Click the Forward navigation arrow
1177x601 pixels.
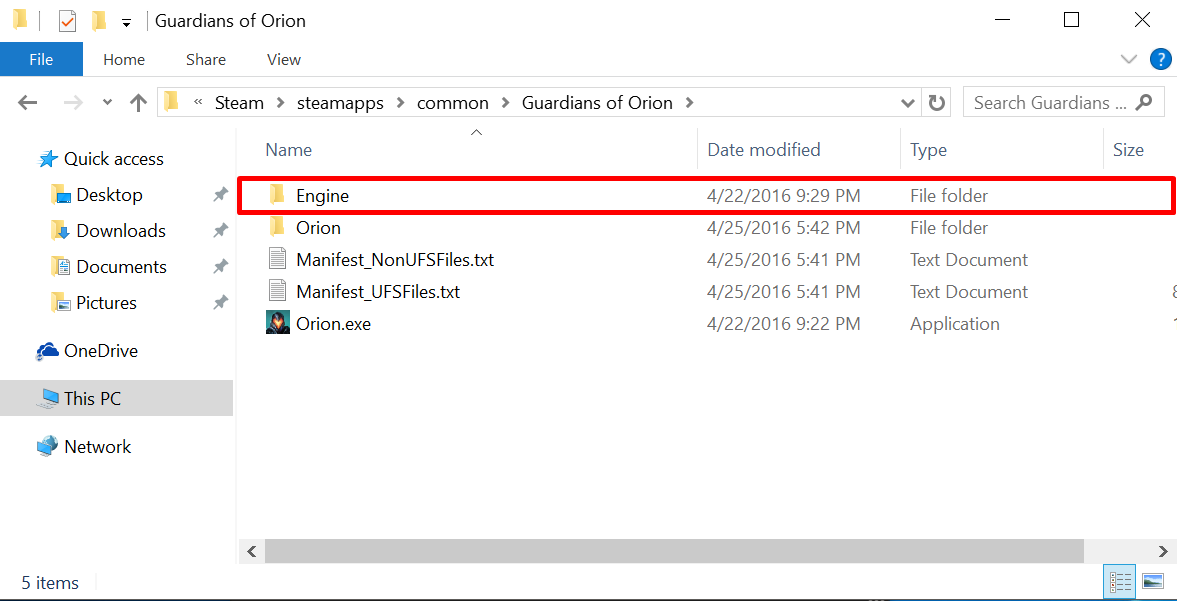(73, 103)
